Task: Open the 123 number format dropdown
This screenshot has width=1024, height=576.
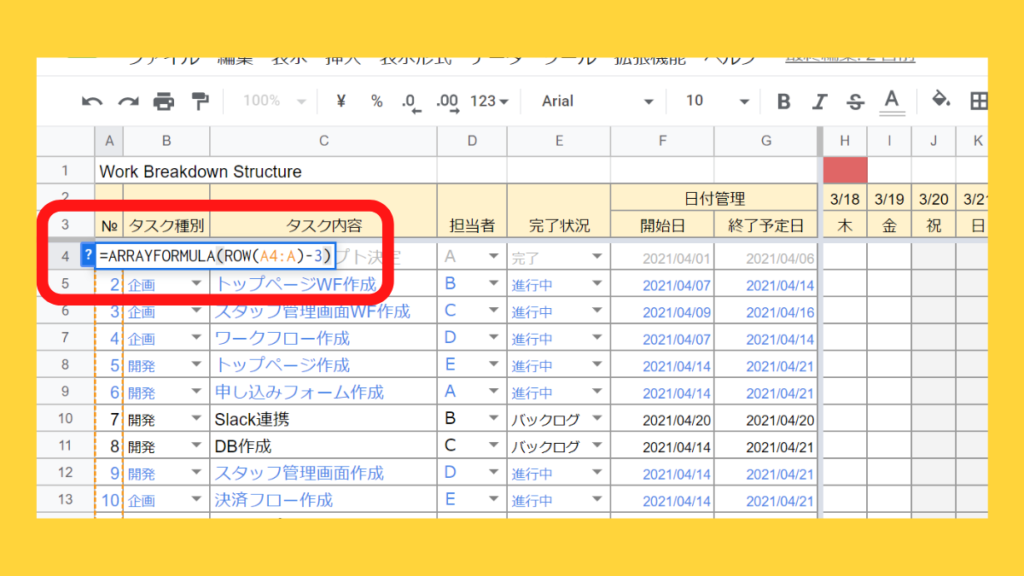Action: 489,101
